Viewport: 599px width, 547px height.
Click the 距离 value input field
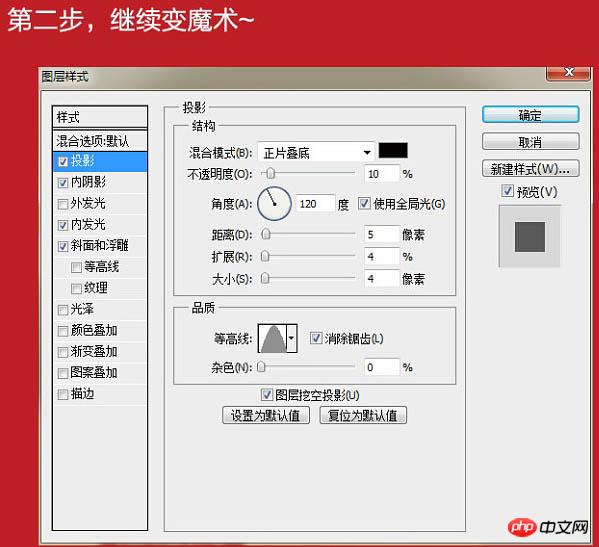pyautogui.click(x=381, y=234)
